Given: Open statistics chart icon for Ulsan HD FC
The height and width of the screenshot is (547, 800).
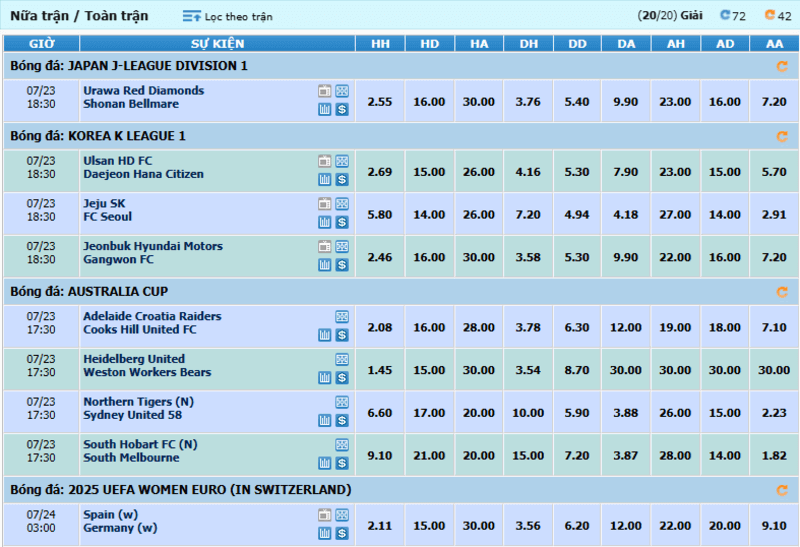Looking at the screenshot, I should point(324,180).
